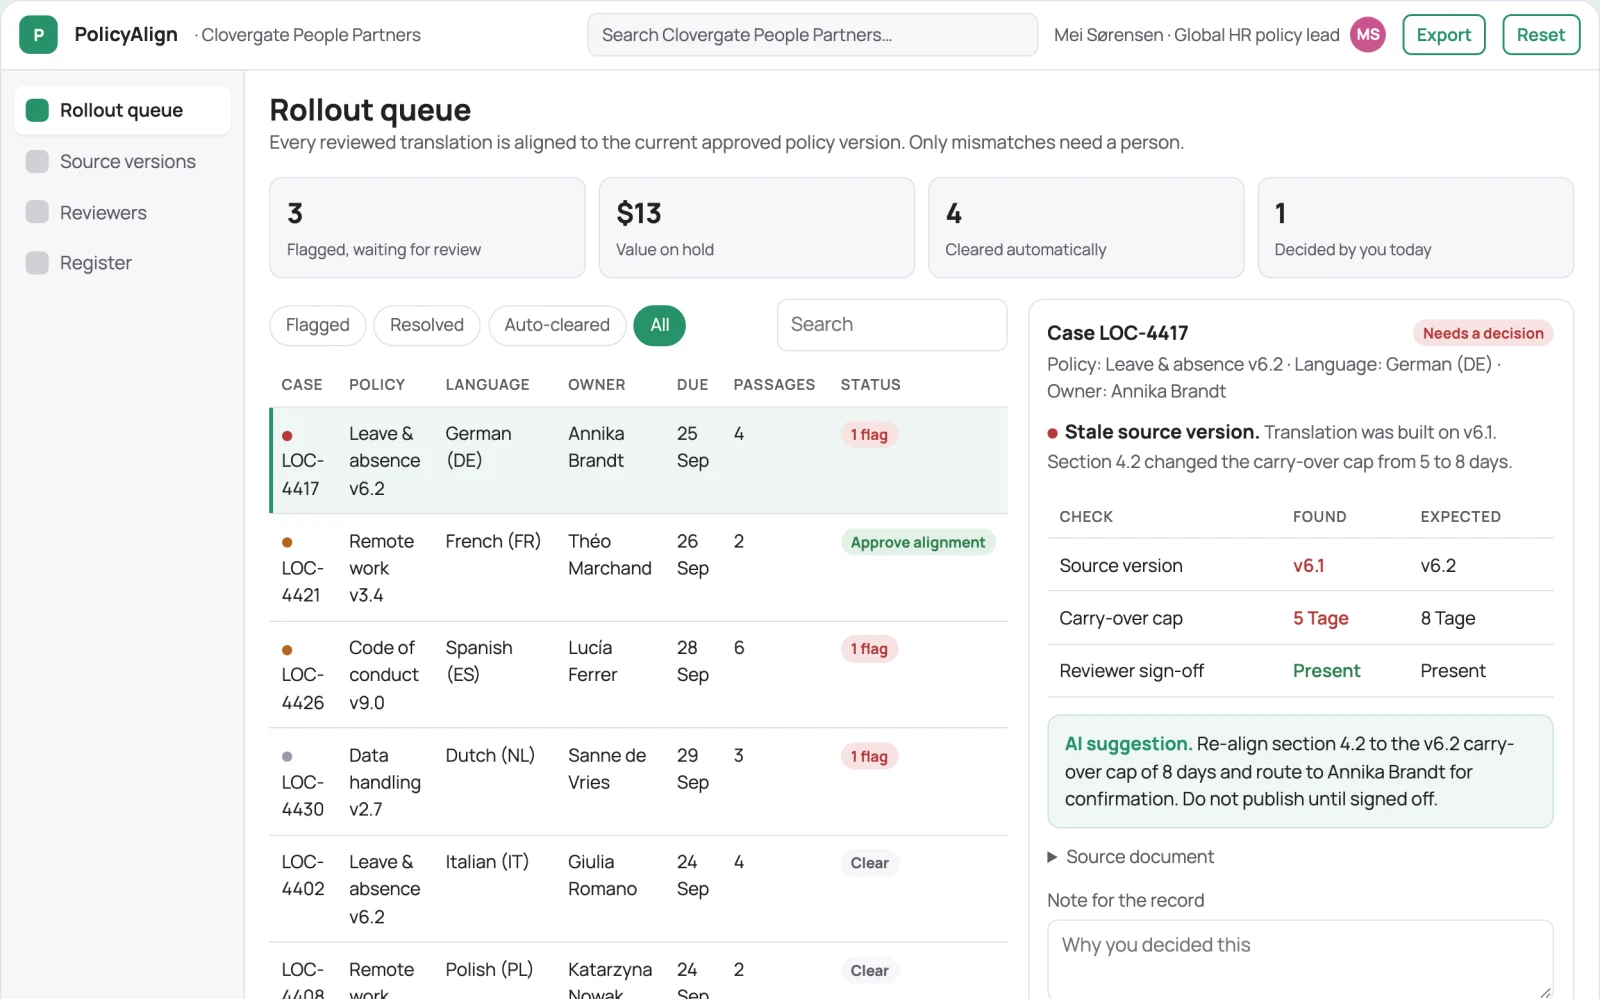Click the Clear badge for LOC-4402
This screenshot has height=999, width=1600.
[x=869, y=863]
